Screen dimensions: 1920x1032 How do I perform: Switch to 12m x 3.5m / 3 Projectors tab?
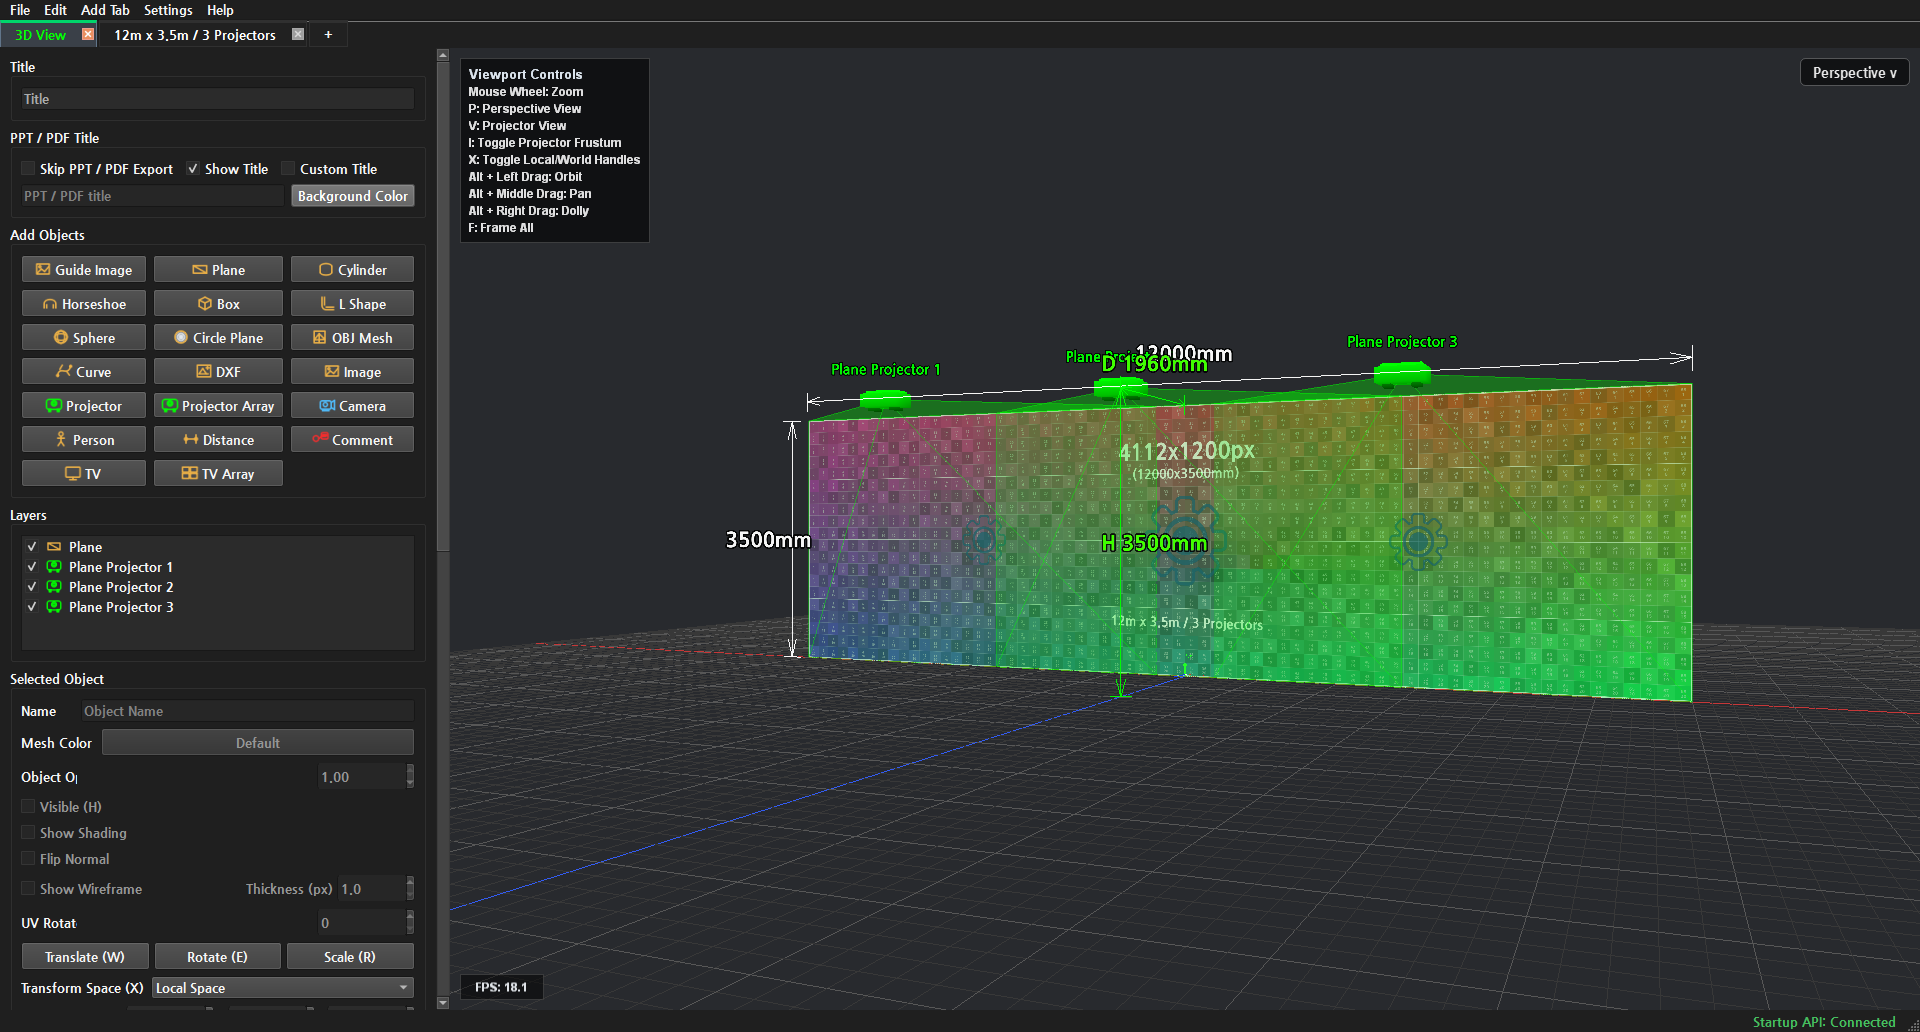195,35
